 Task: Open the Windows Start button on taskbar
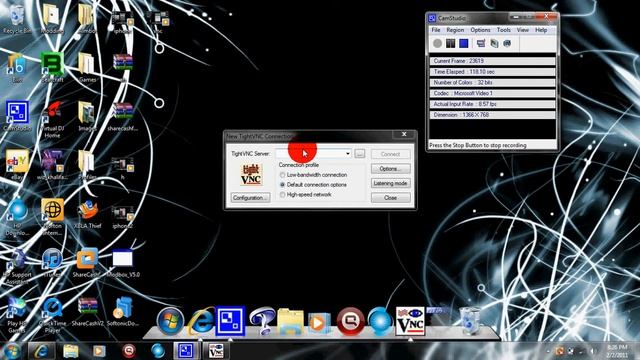(x=11, y=351)
